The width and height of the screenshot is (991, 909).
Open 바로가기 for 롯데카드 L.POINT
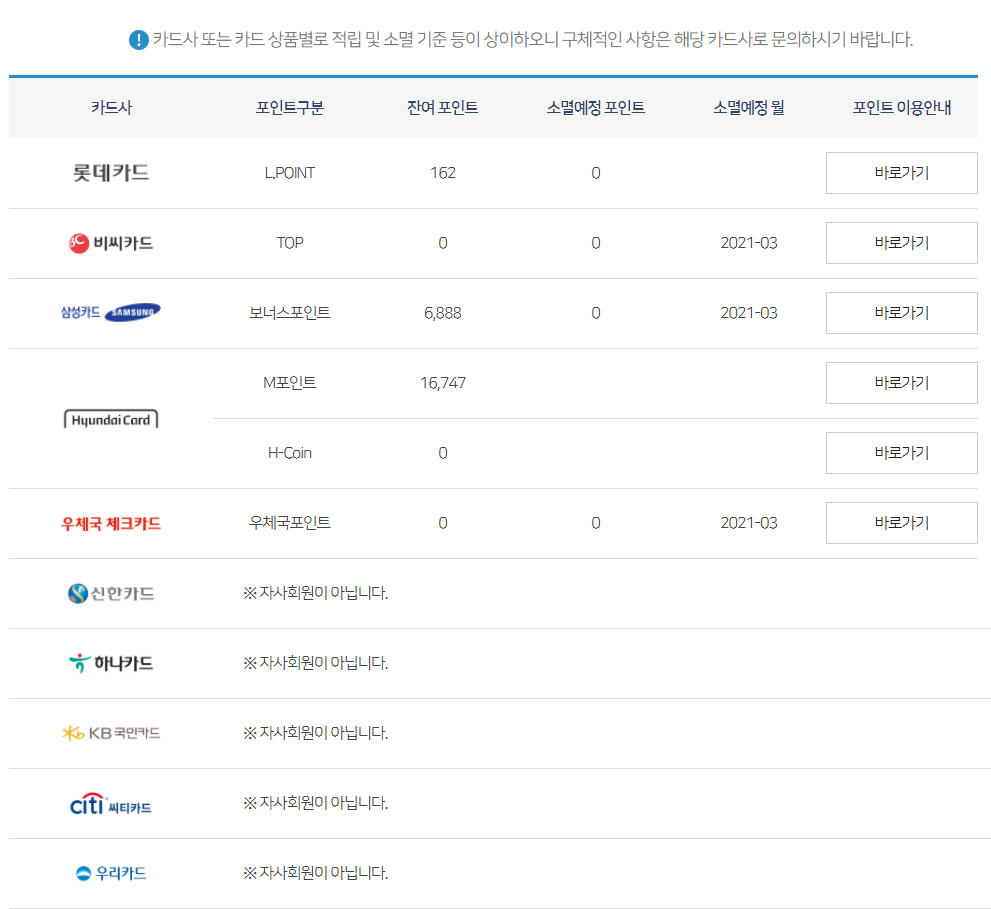[x=901, y=173]
